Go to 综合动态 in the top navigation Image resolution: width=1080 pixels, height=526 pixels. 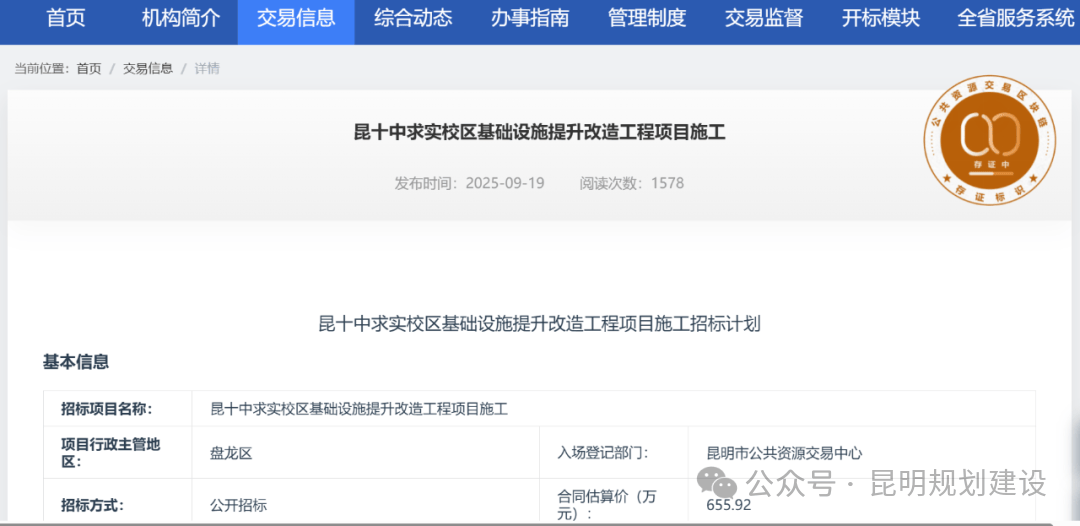pos(413,19)
